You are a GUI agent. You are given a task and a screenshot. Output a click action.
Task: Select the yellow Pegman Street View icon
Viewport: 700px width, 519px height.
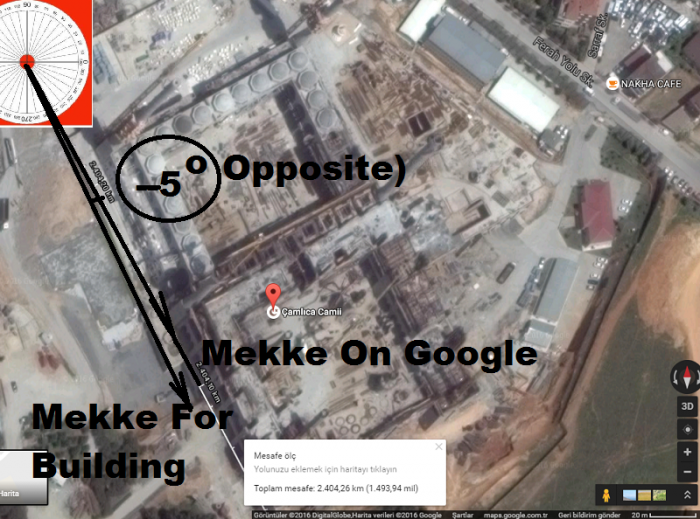point(606,495)
